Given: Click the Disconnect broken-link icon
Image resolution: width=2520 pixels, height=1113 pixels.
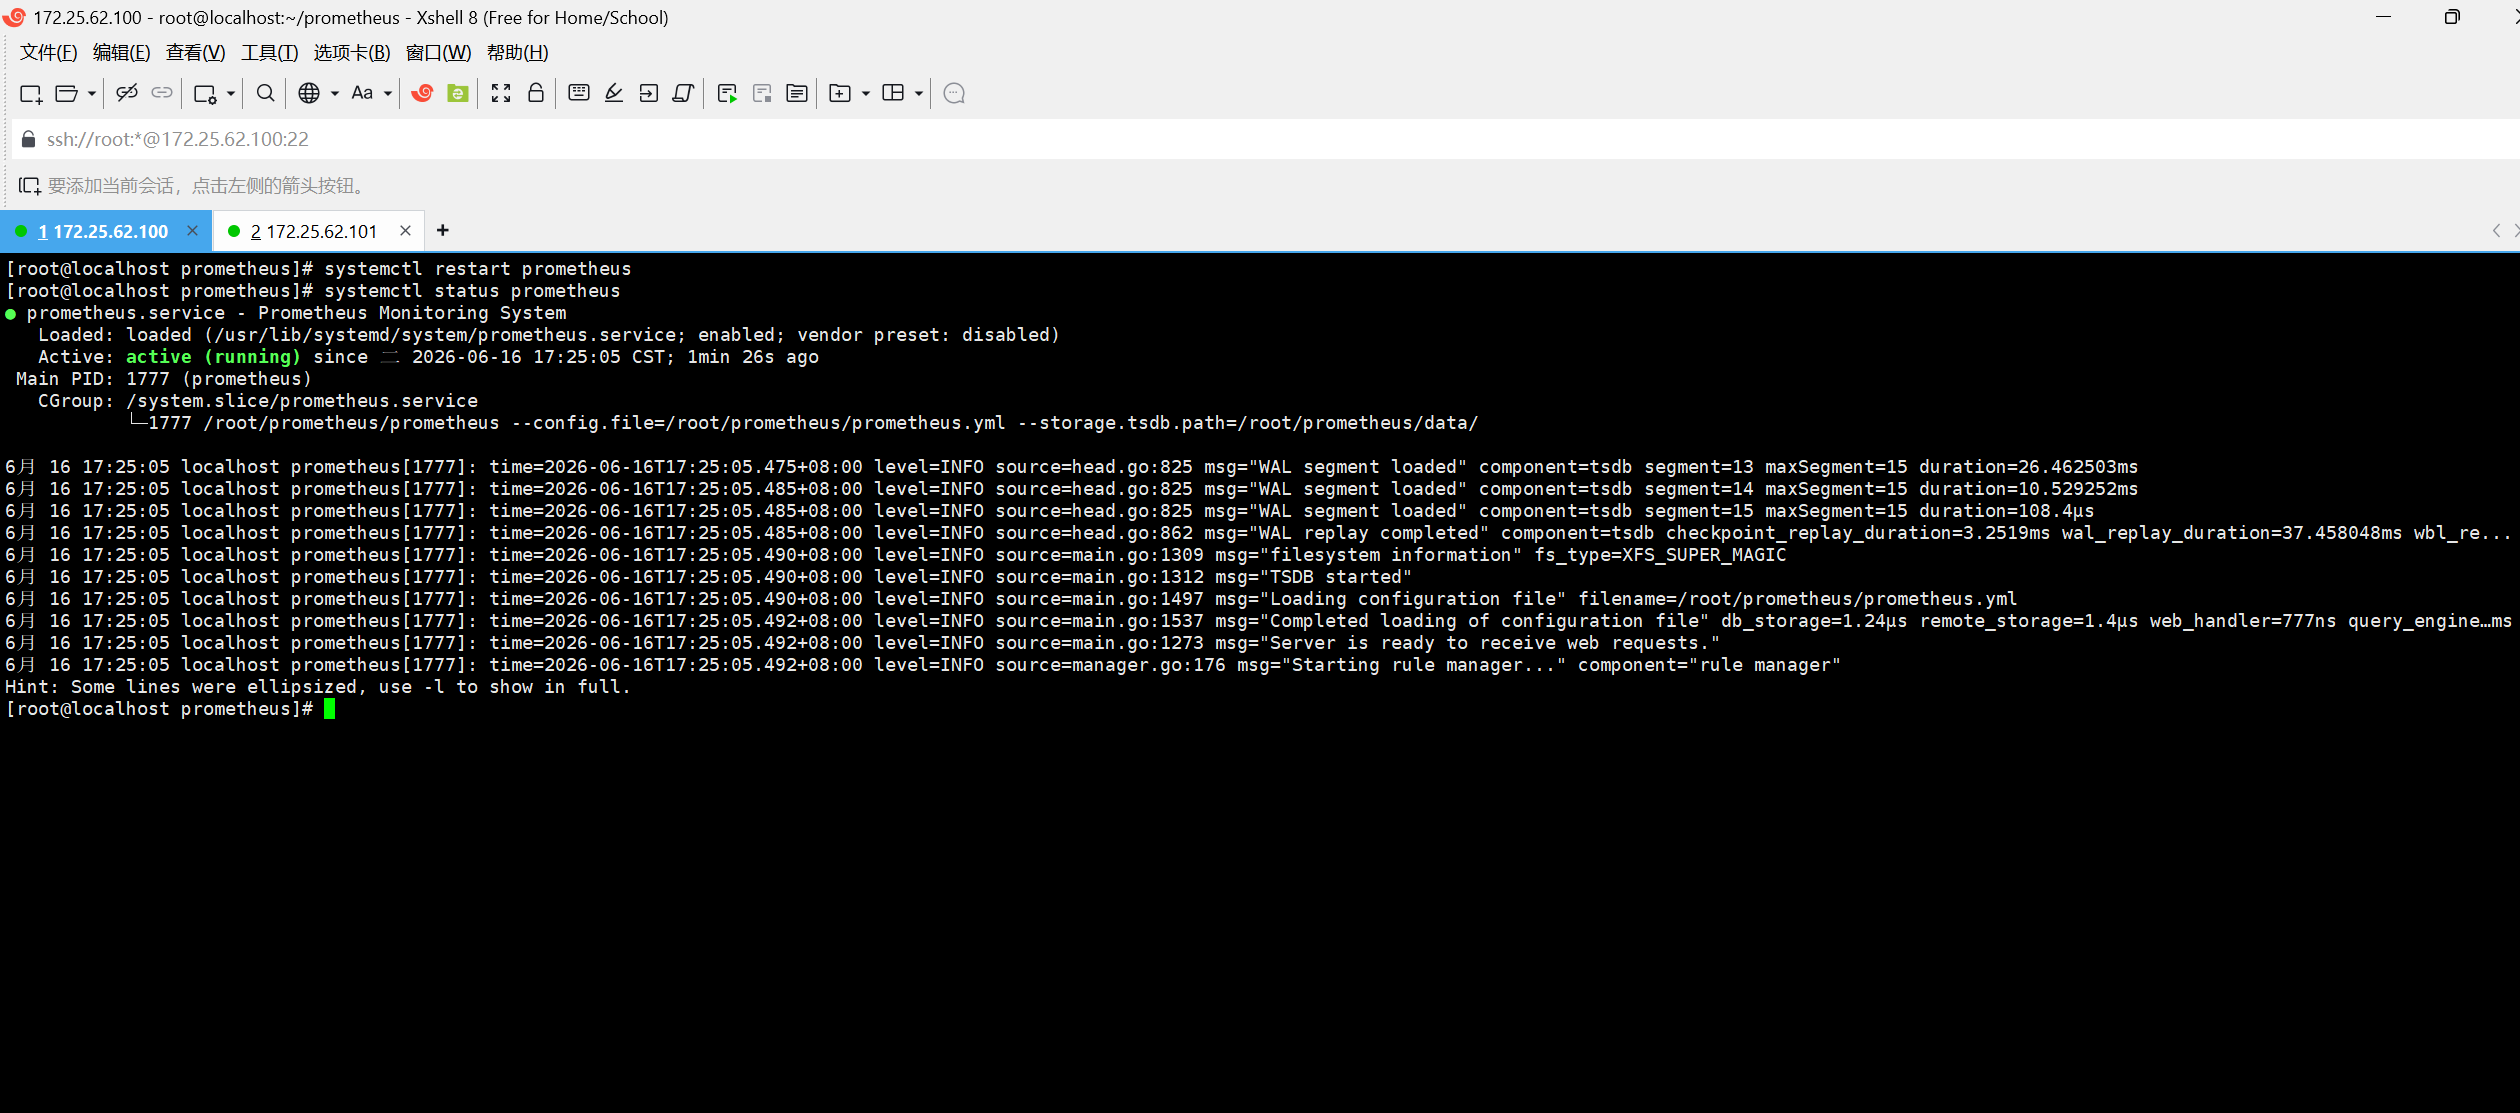Looking at the screenshot, I should point(127,93).
